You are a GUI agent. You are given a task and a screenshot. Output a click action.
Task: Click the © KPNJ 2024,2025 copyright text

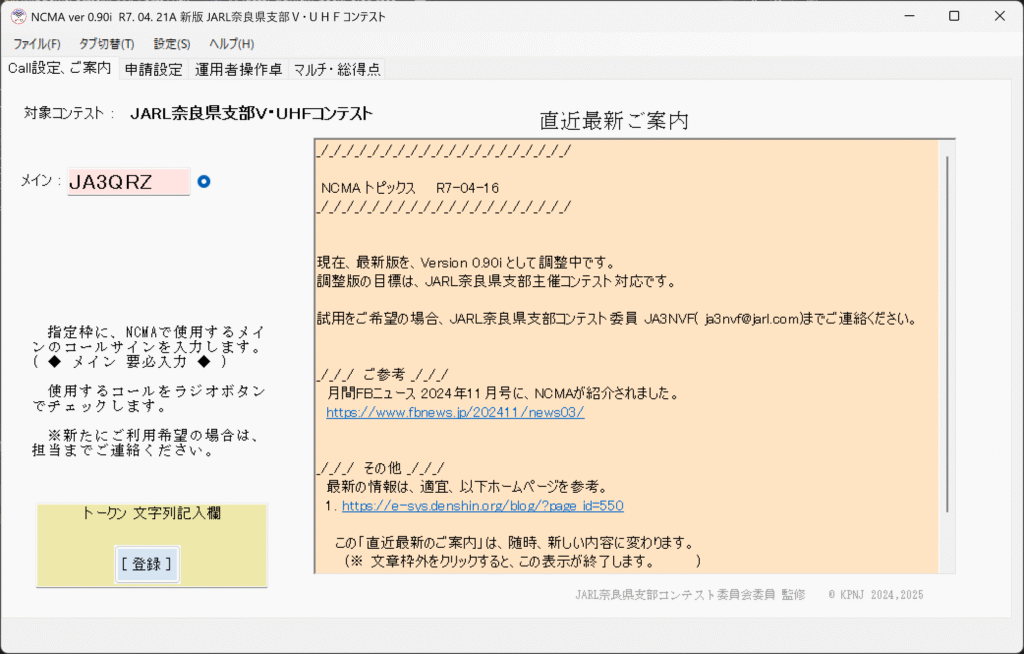[x=876, y=595]
